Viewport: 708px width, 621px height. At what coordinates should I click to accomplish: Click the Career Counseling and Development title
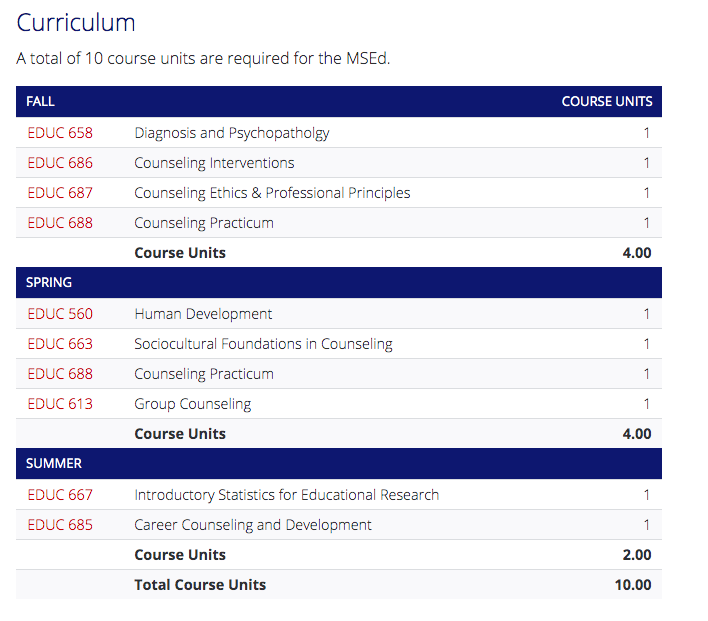click(x=253, y=525)
